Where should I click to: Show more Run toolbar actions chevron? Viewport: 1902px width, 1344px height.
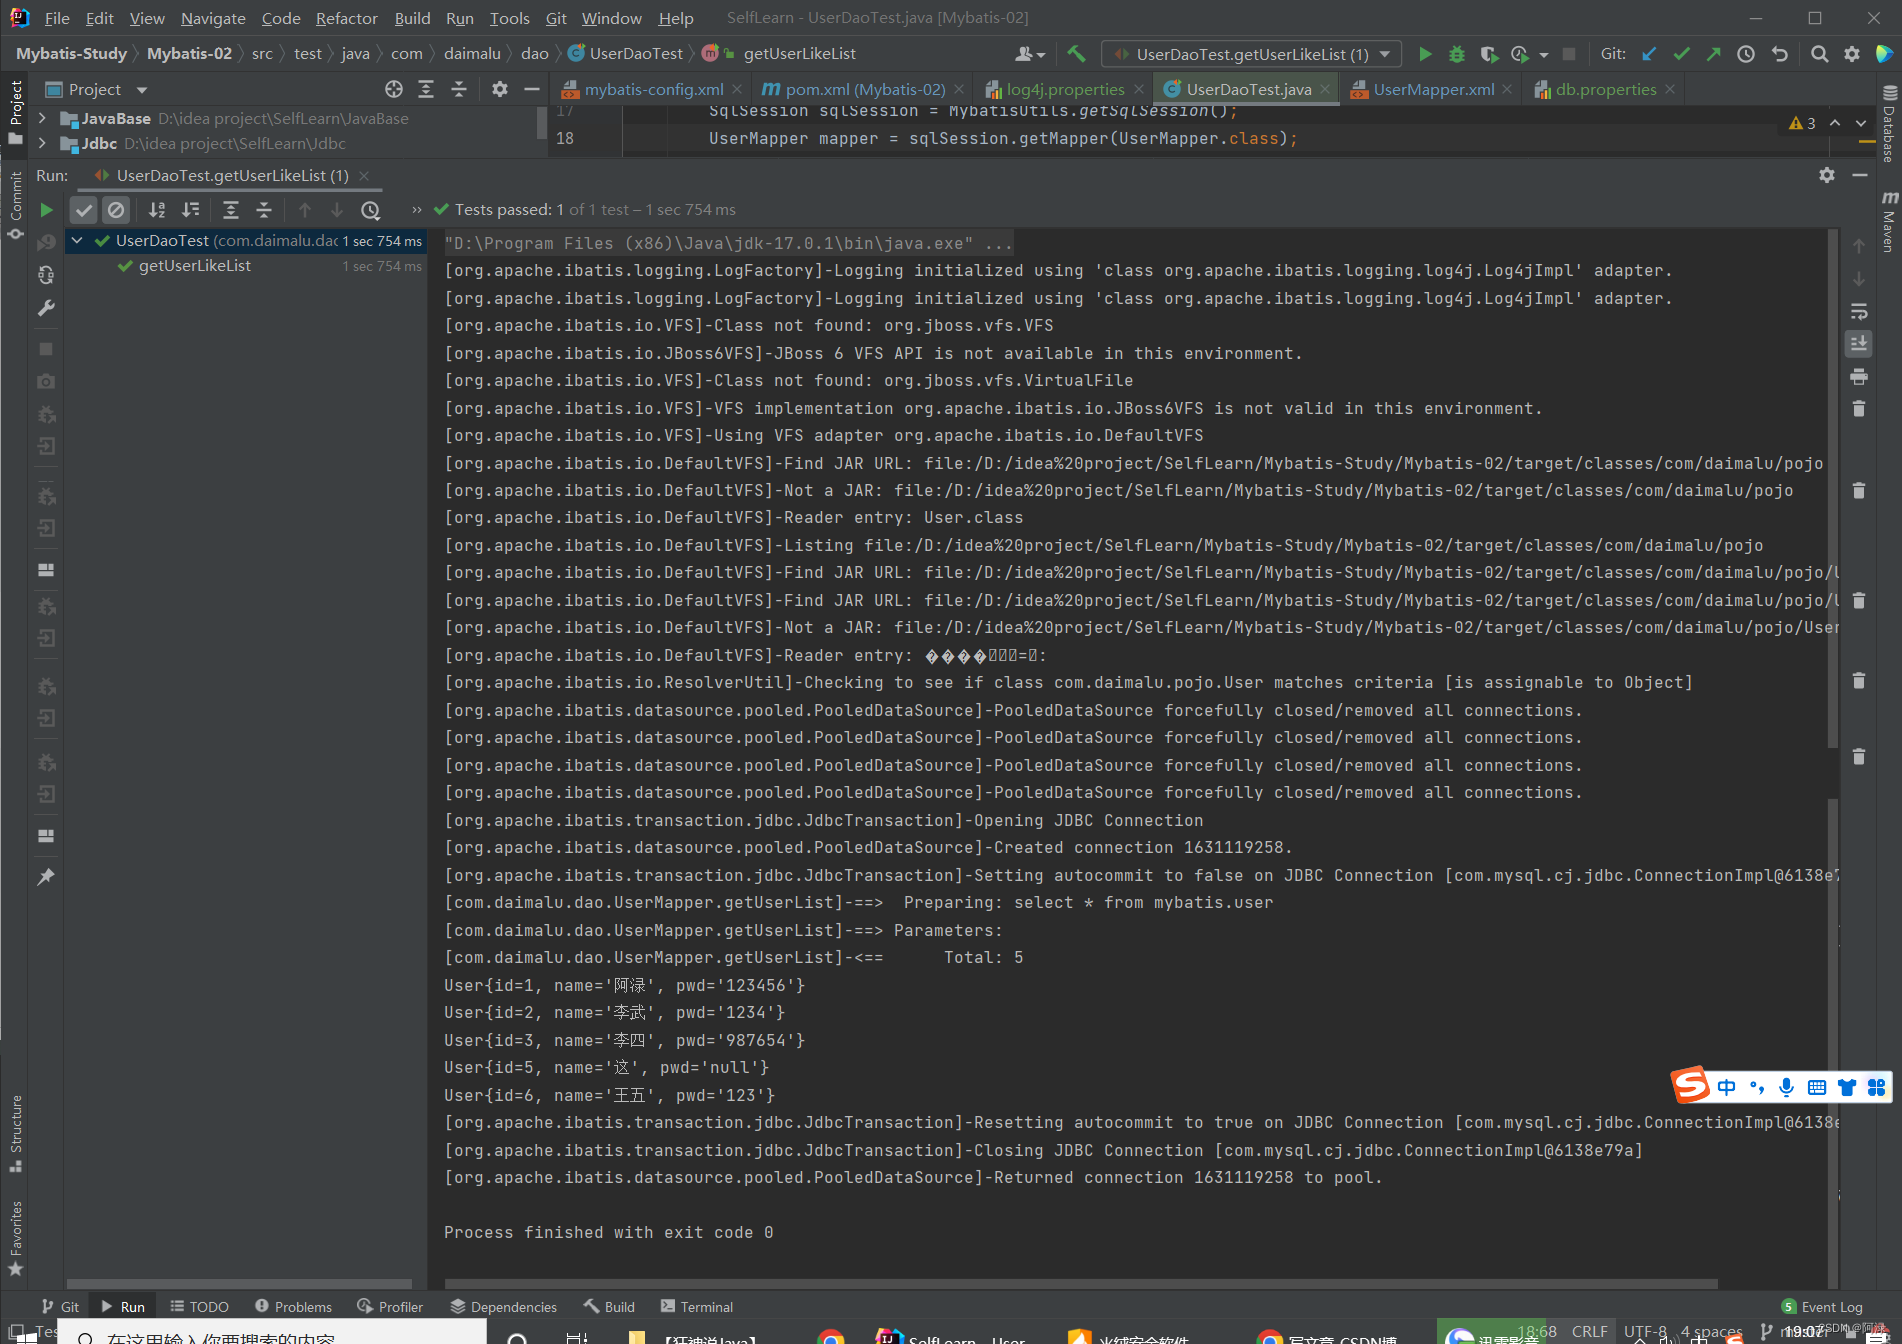417,210
